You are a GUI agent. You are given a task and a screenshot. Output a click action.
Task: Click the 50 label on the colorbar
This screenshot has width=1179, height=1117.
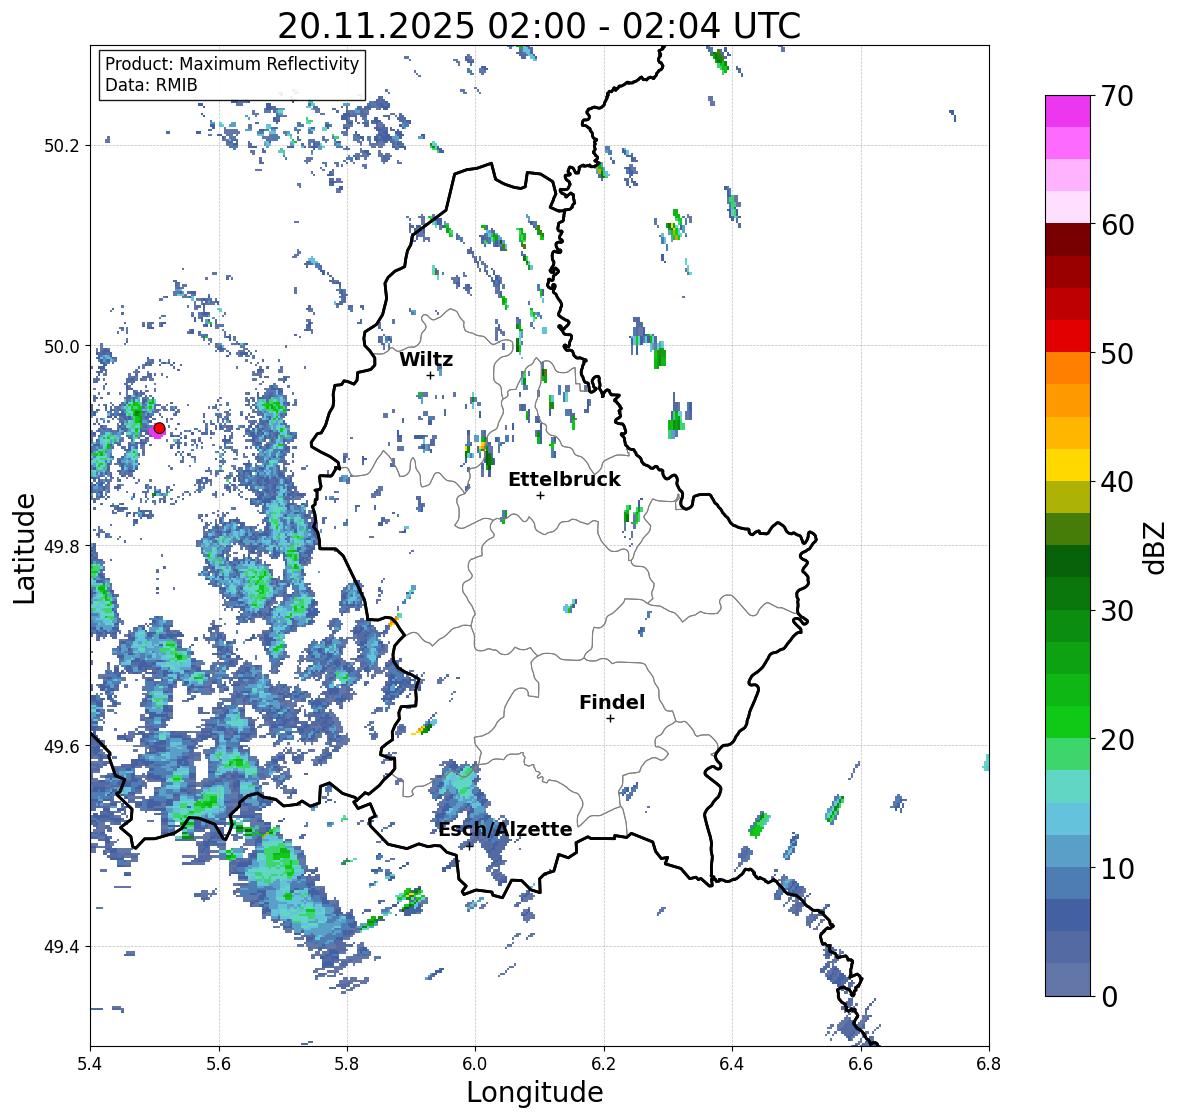pyautogui.click(x=1116, y=354)
